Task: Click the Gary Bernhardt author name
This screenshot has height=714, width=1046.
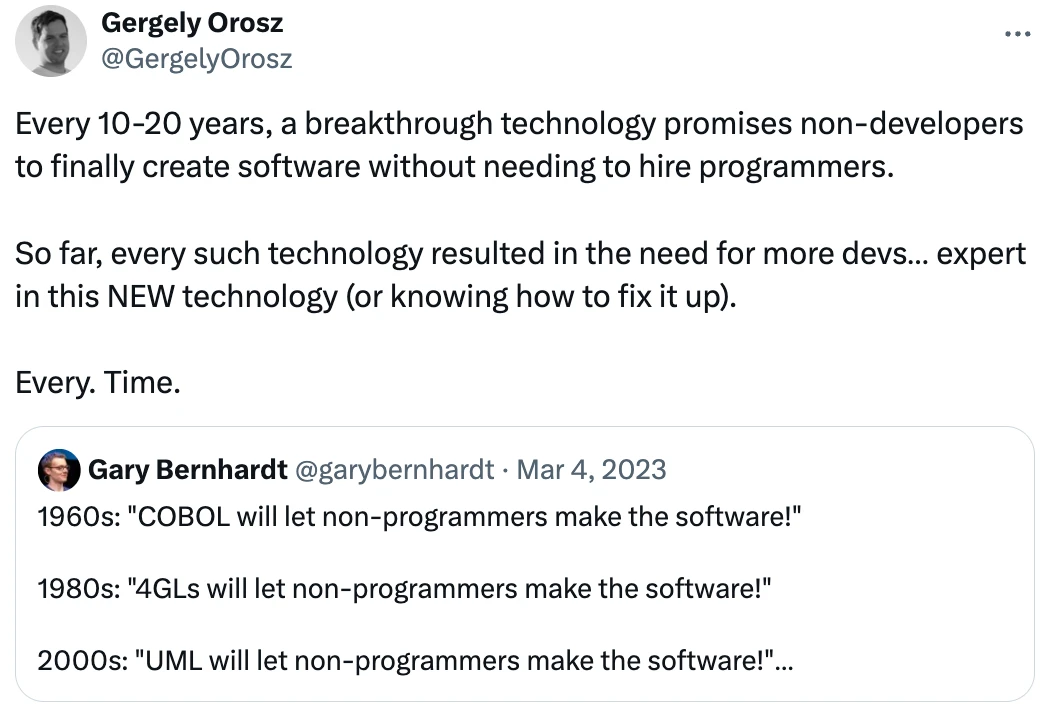Action: click(187, 470)
